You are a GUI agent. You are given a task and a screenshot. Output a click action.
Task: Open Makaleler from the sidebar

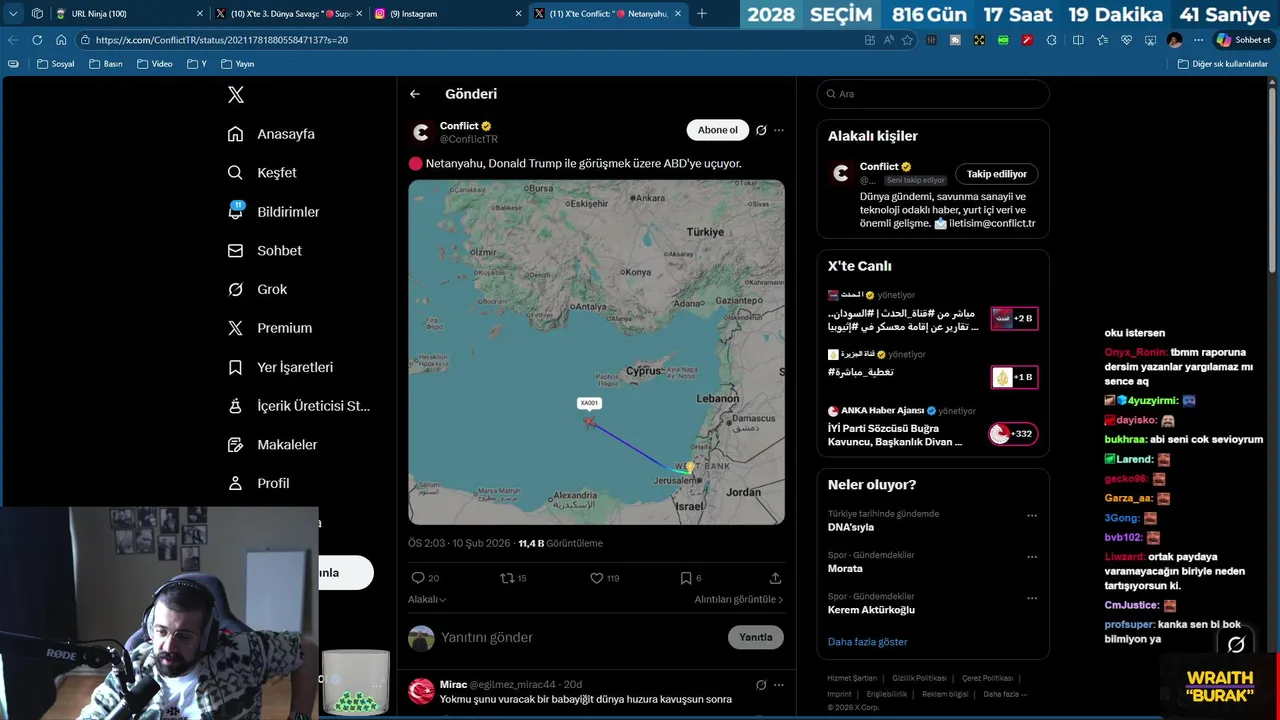coord(272,445)
